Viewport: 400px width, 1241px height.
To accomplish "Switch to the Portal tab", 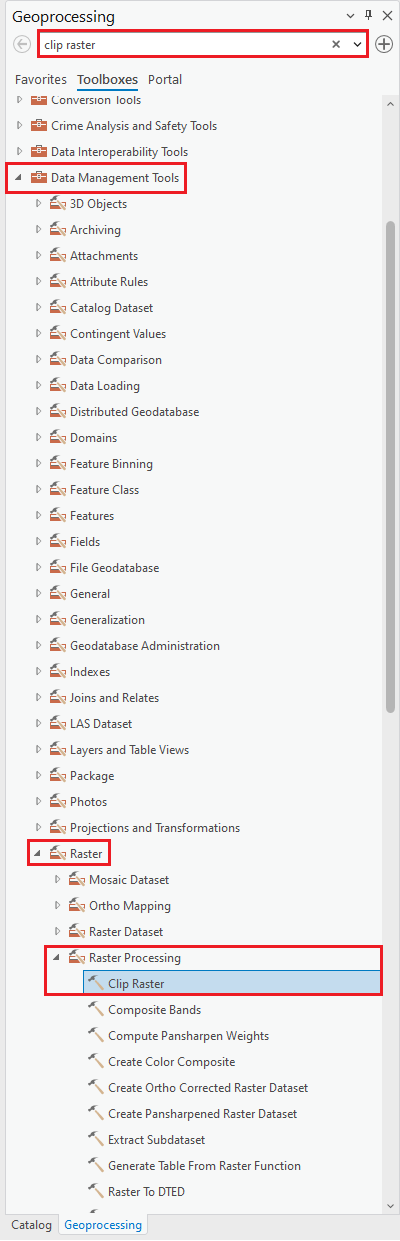I will [165, 79].
